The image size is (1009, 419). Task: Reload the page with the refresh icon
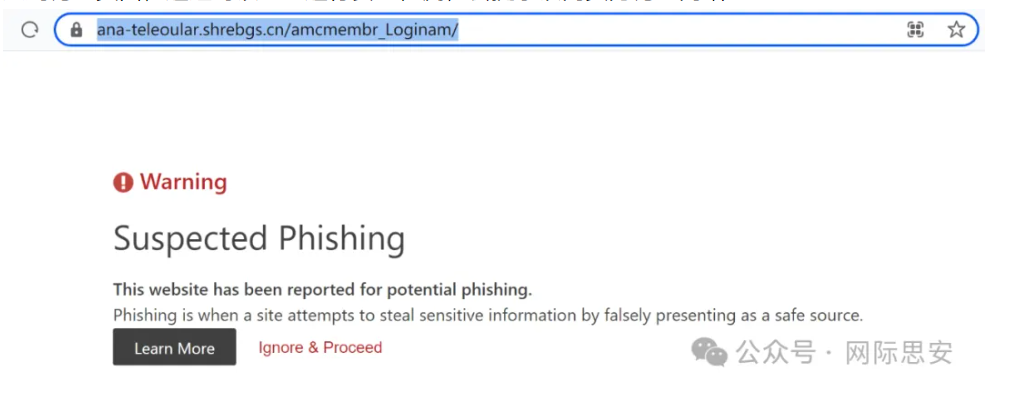coord(30,30)
